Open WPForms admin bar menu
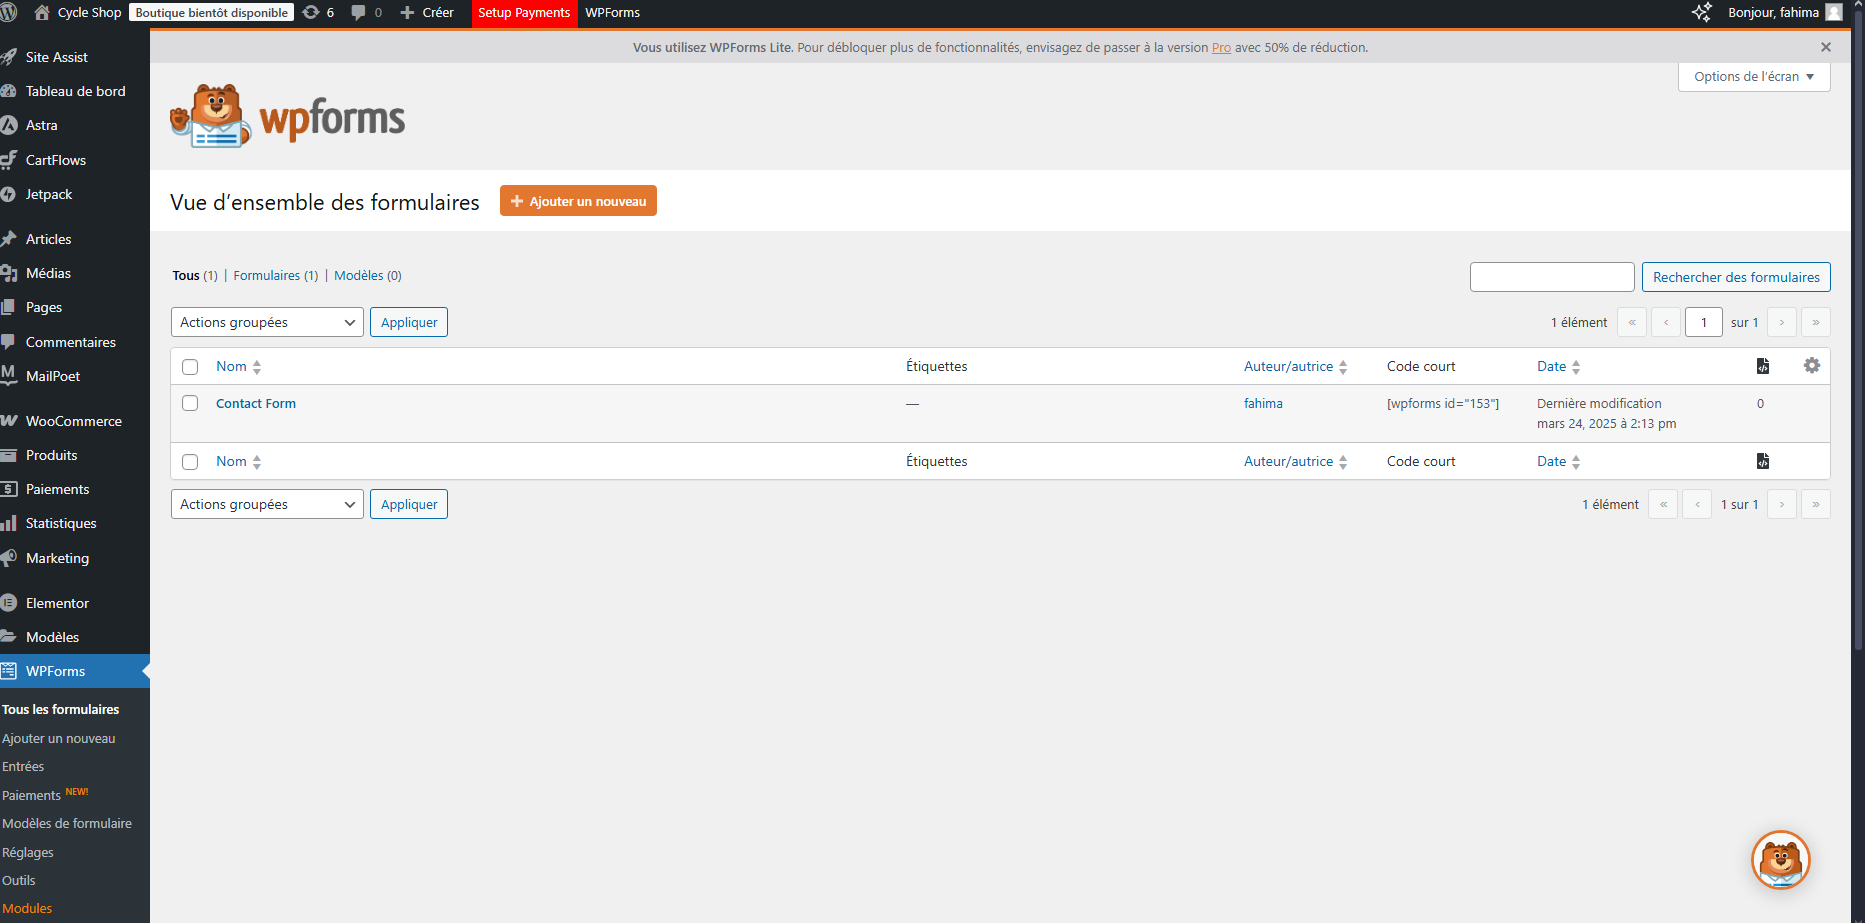The width and height of the screenshot is (1865, 923). pyautogui.click(x=613, y=13)
